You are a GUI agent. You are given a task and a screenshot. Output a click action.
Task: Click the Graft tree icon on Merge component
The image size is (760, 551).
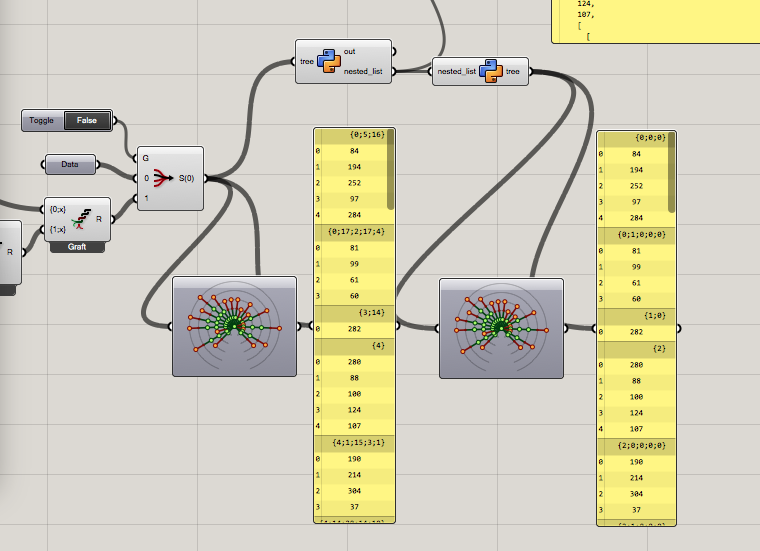pyautogui.click(x=80, y=219)
